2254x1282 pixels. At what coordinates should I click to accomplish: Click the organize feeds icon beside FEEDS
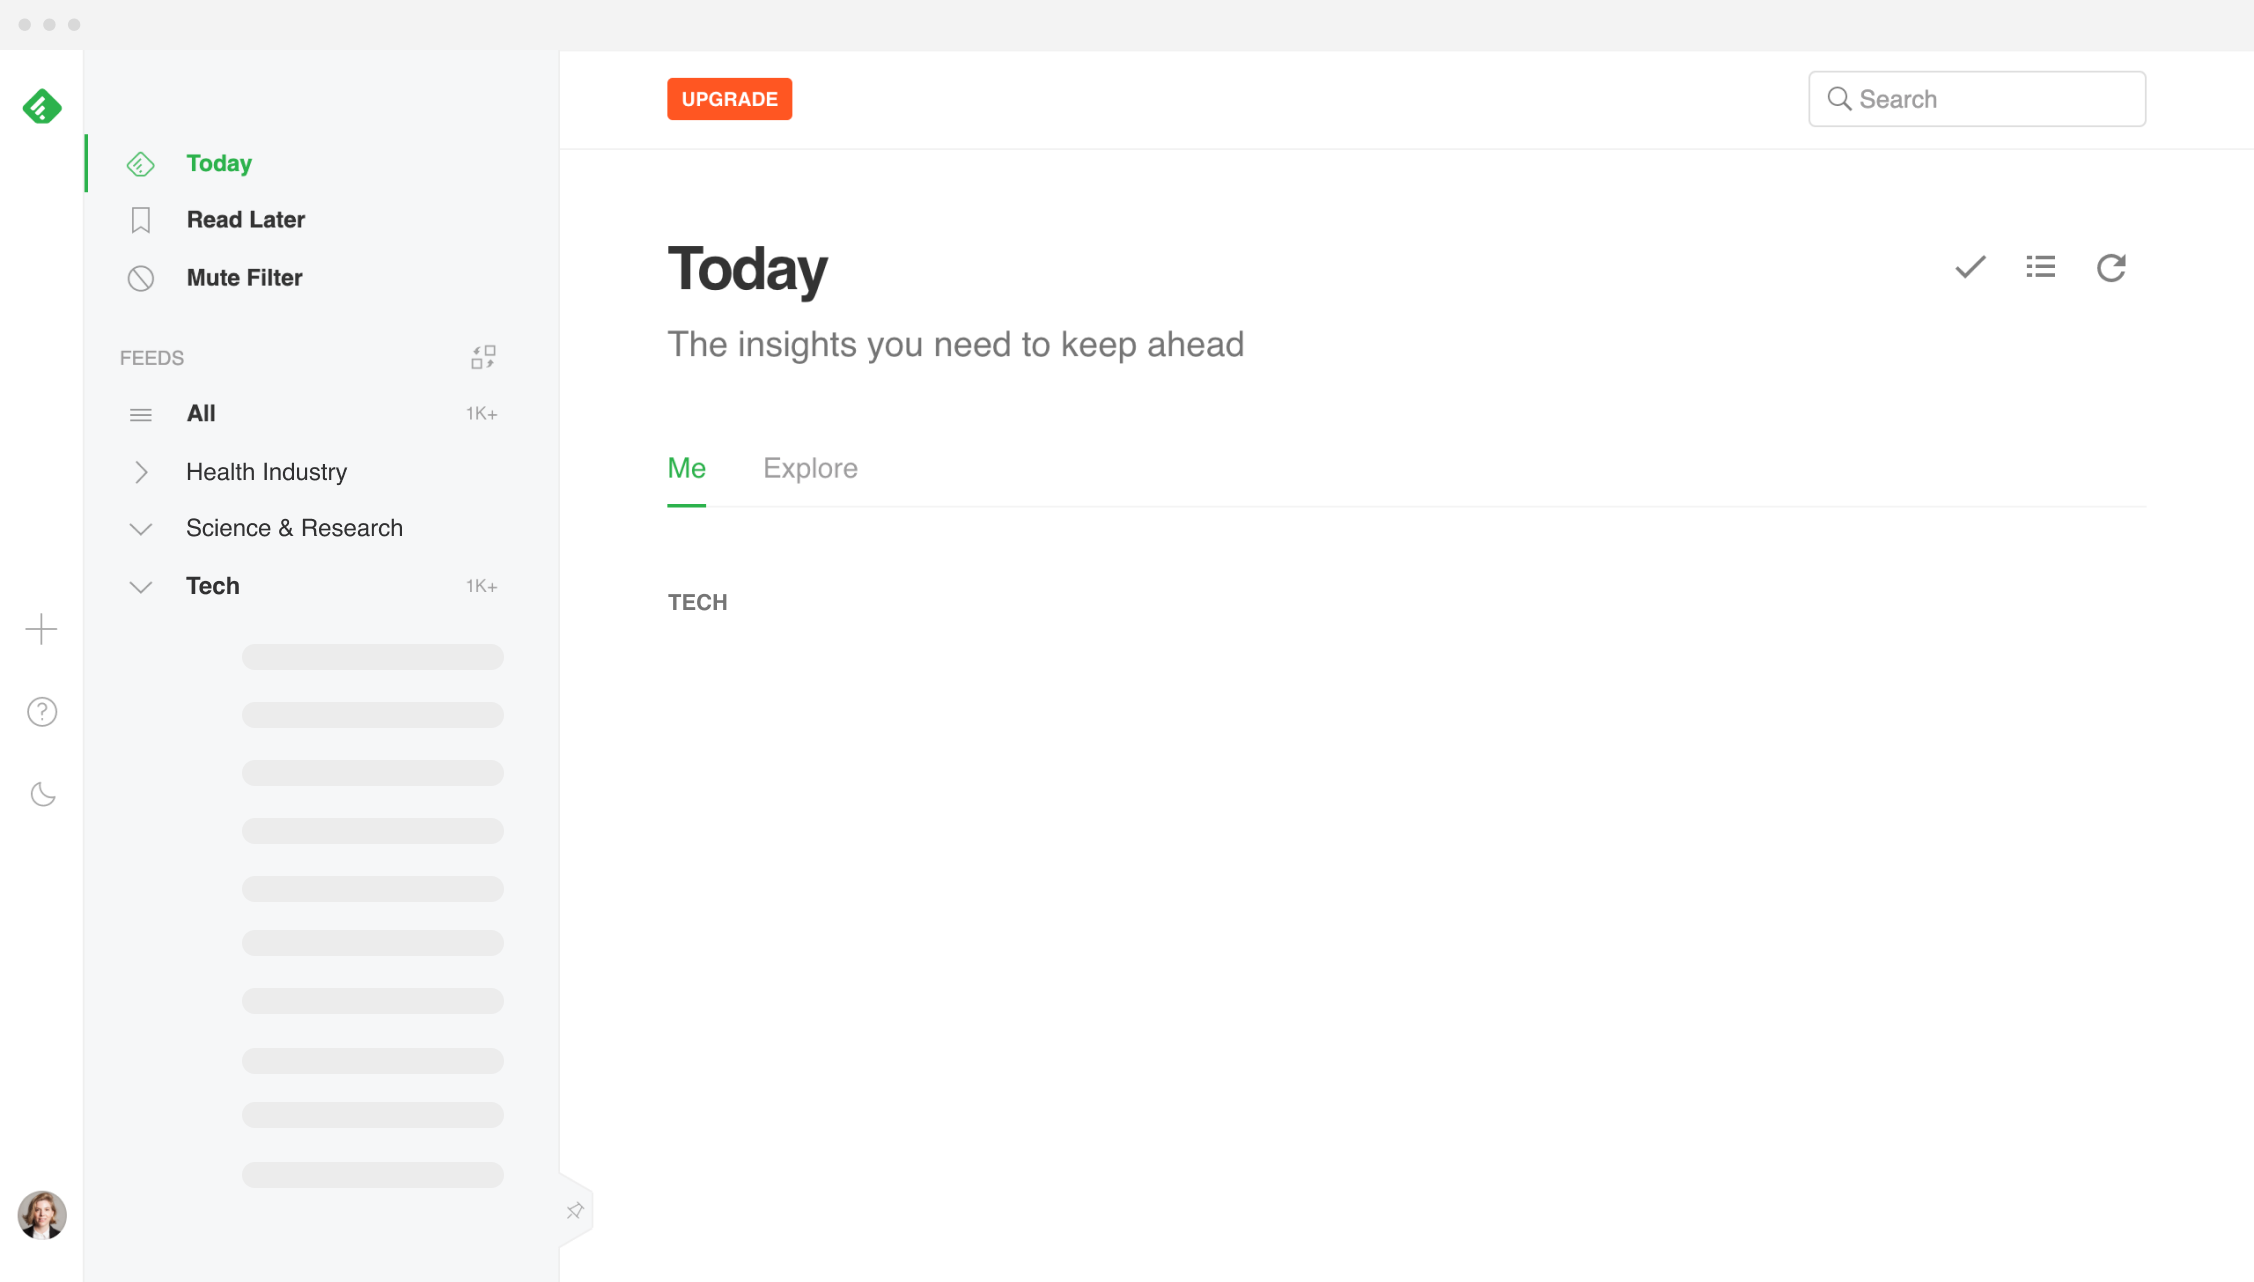tap(483, 356)
